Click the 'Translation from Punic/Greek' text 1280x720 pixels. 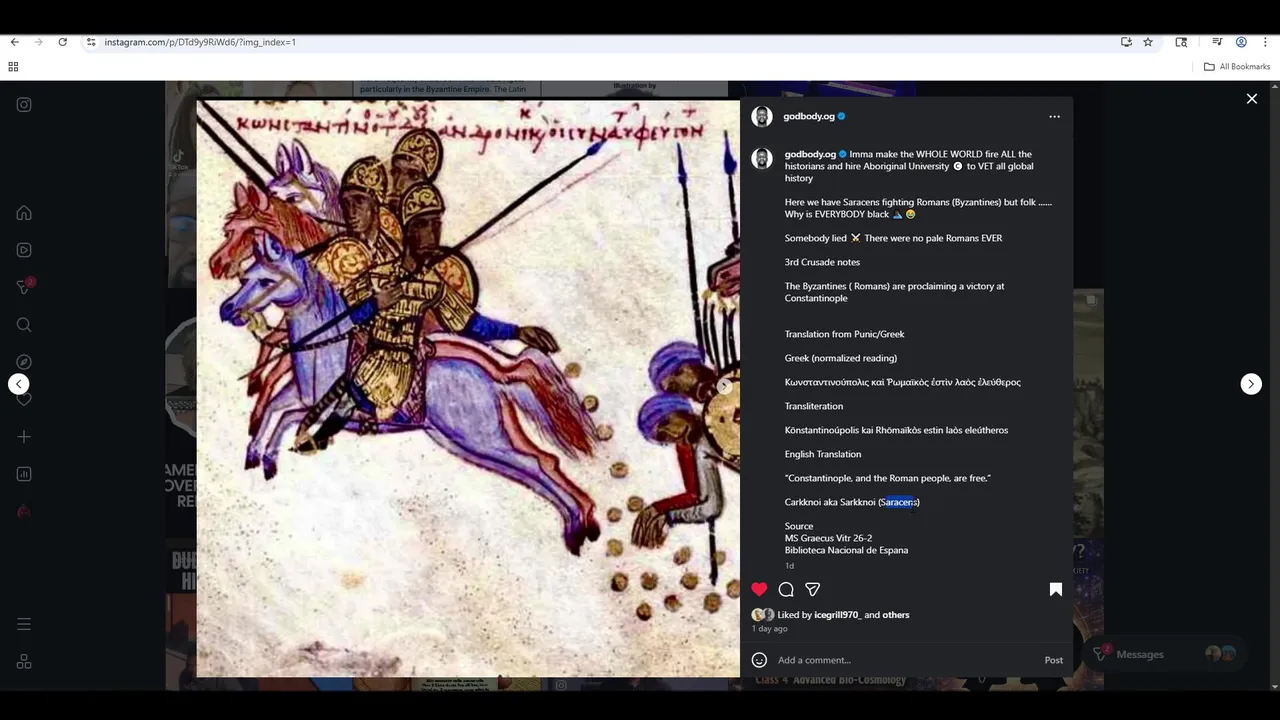coord(844,334)
